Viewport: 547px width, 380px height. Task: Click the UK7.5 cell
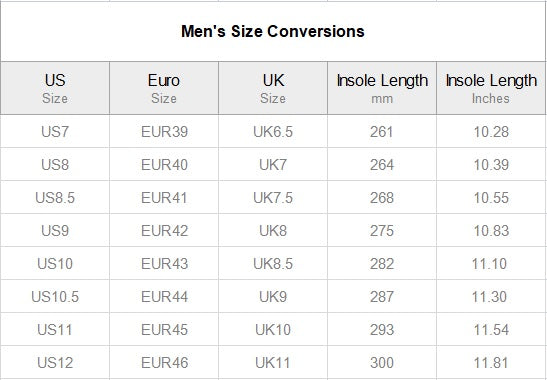tap(273, 198)
